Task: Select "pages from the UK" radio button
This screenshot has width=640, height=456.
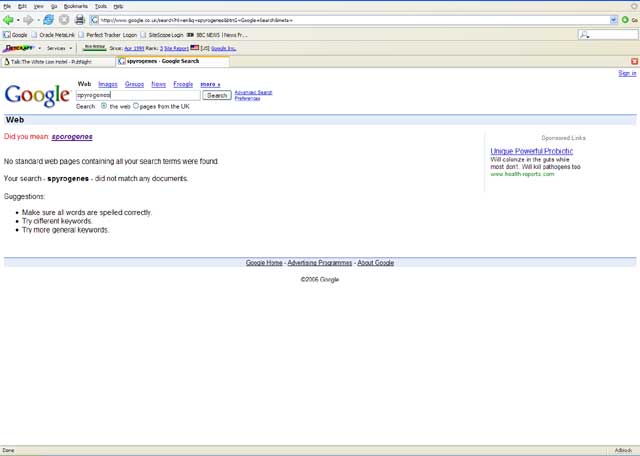Action: tap(136, 106)
